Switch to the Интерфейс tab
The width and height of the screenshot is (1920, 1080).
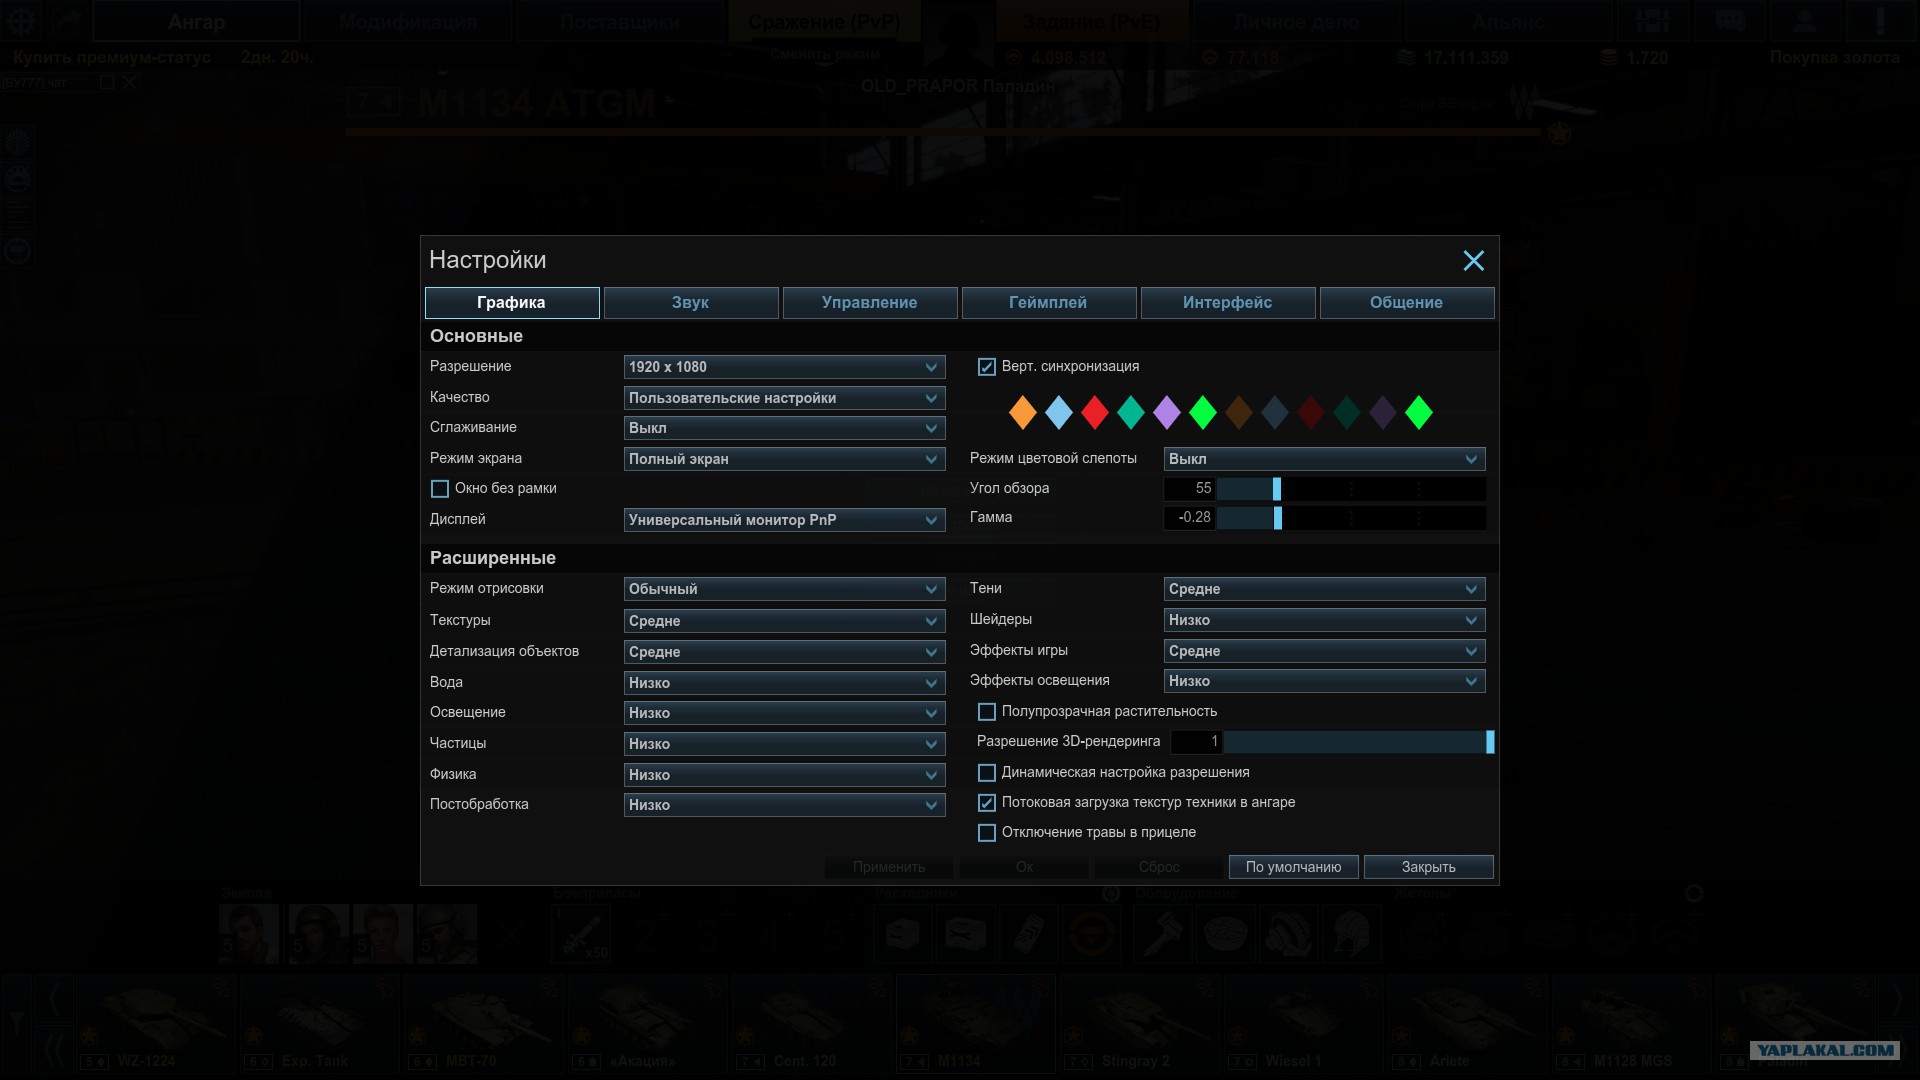(1228, 303)
